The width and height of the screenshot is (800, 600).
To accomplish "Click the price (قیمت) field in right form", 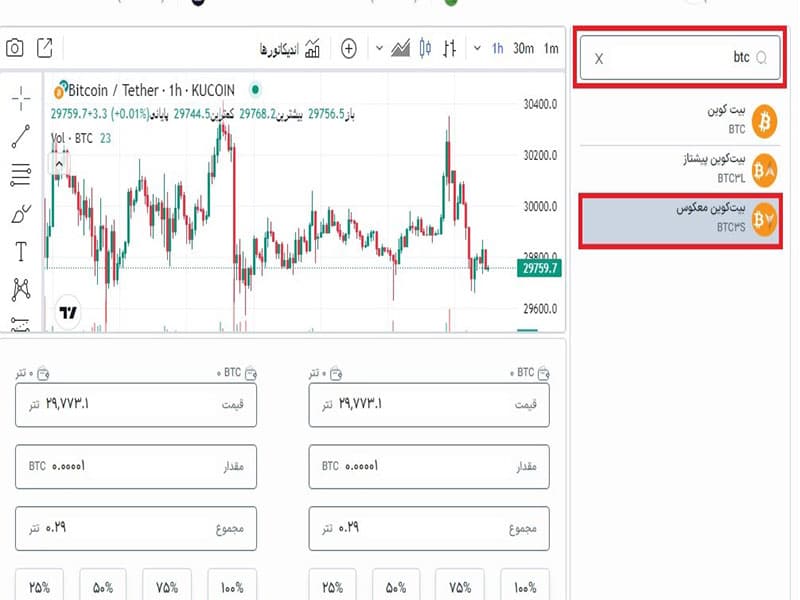I will point(429,405).
